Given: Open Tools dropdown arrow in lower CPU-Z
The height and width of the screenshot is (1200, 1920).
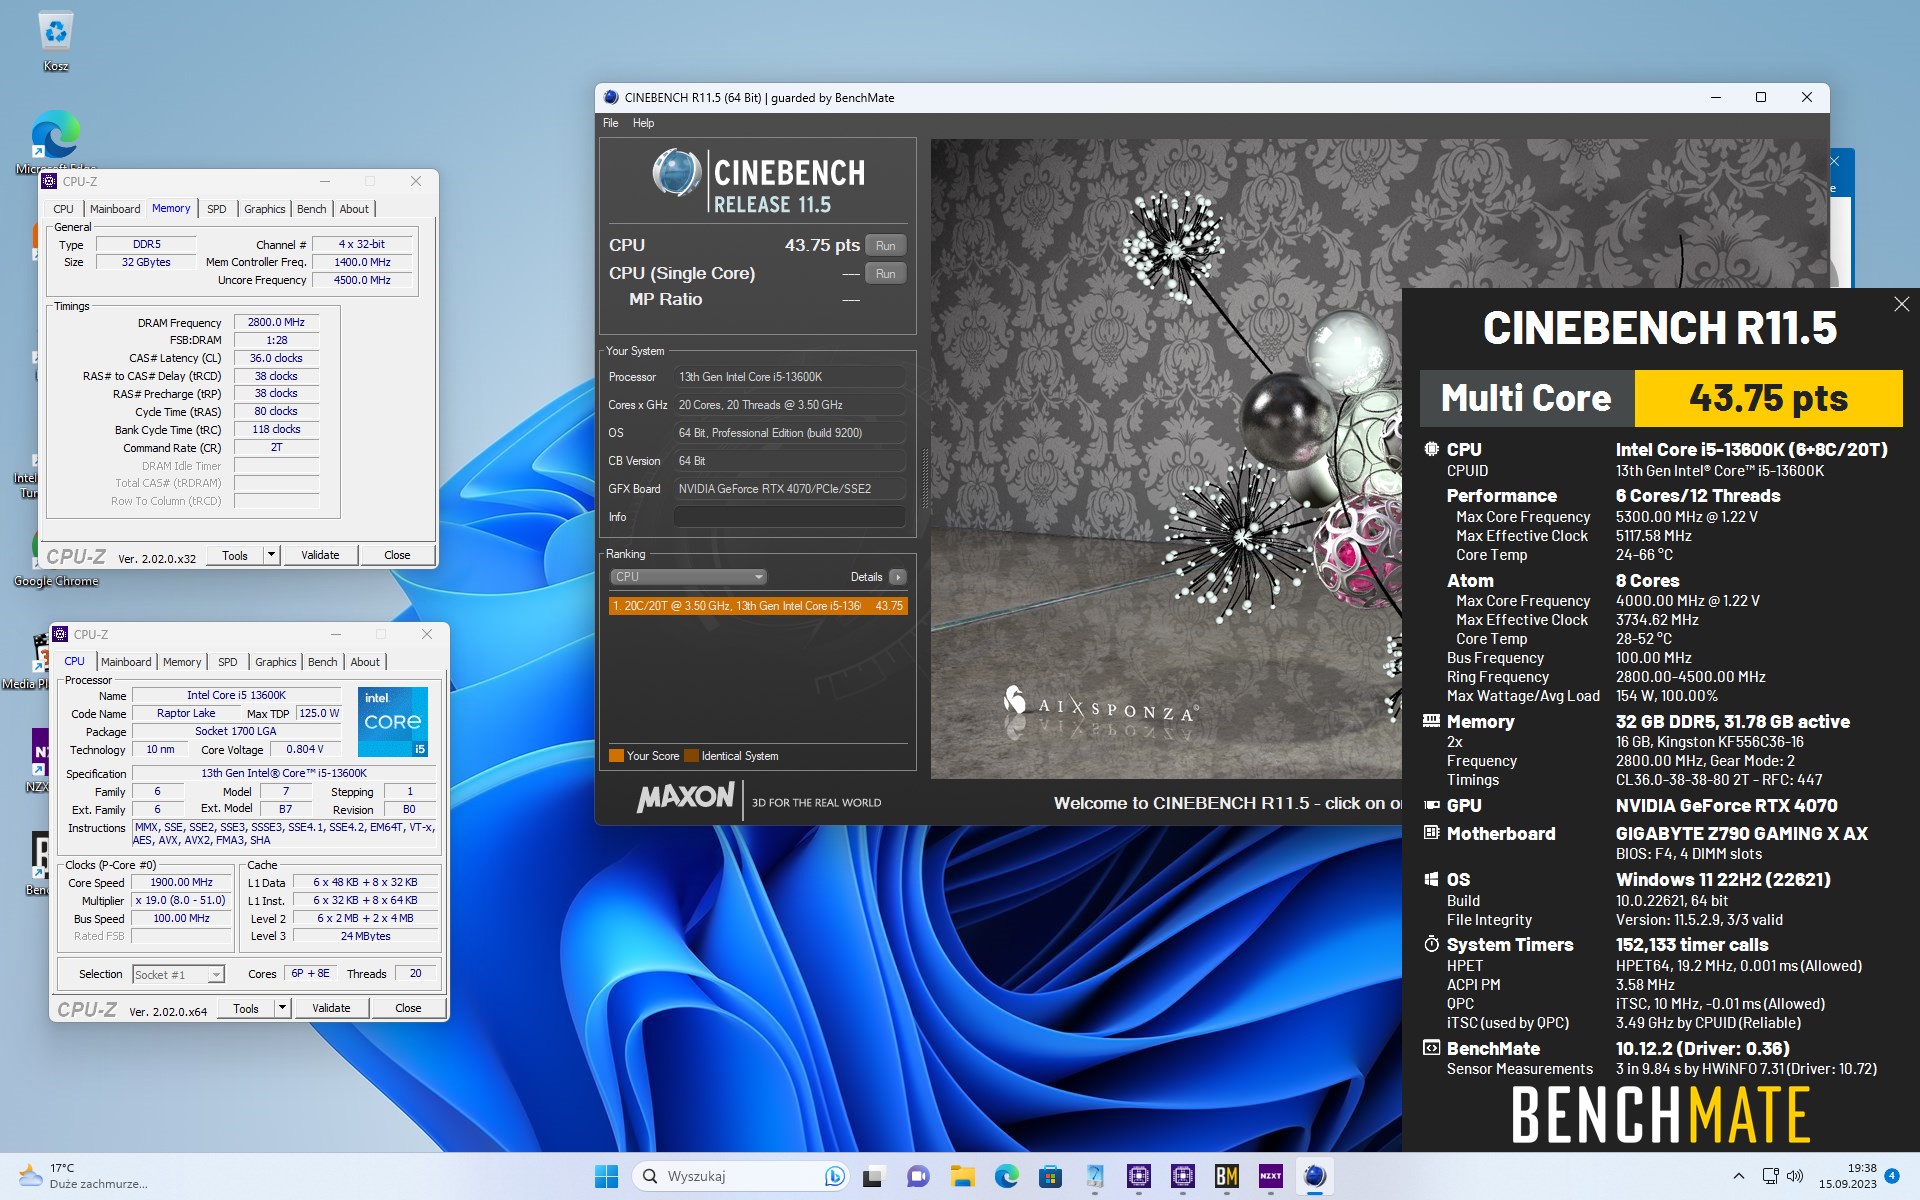Looking at the screenshot, I should coord(282,1008).
